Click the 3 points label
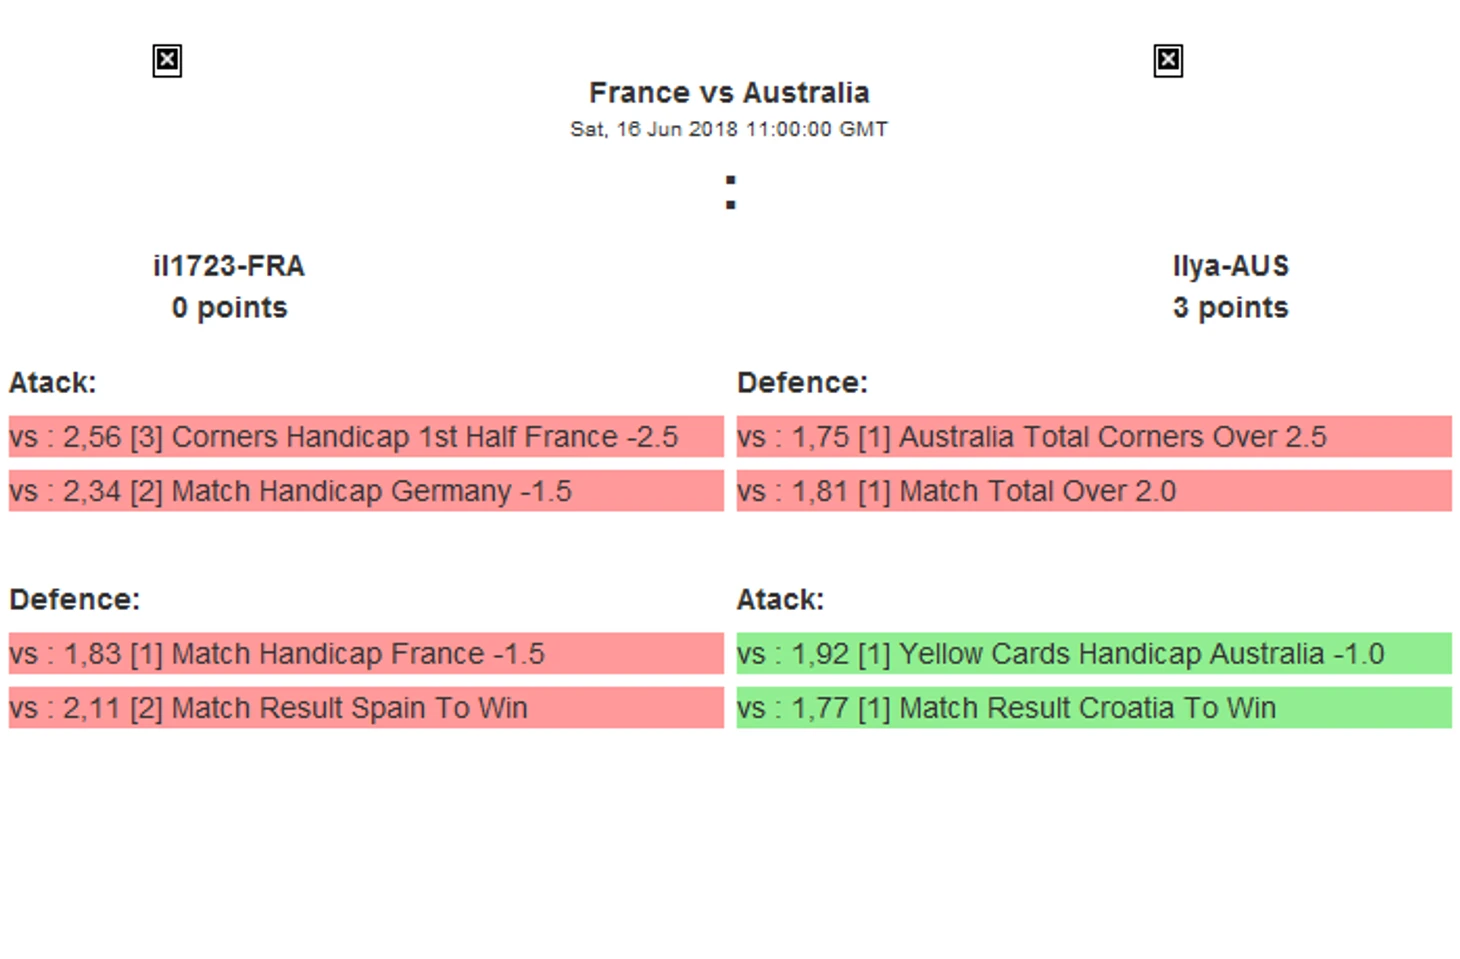 click(1230, 308)
